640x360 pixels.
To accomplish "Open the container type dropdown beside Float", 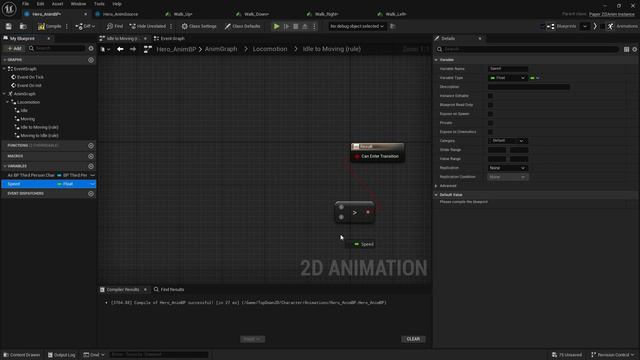I will point(535,78).
